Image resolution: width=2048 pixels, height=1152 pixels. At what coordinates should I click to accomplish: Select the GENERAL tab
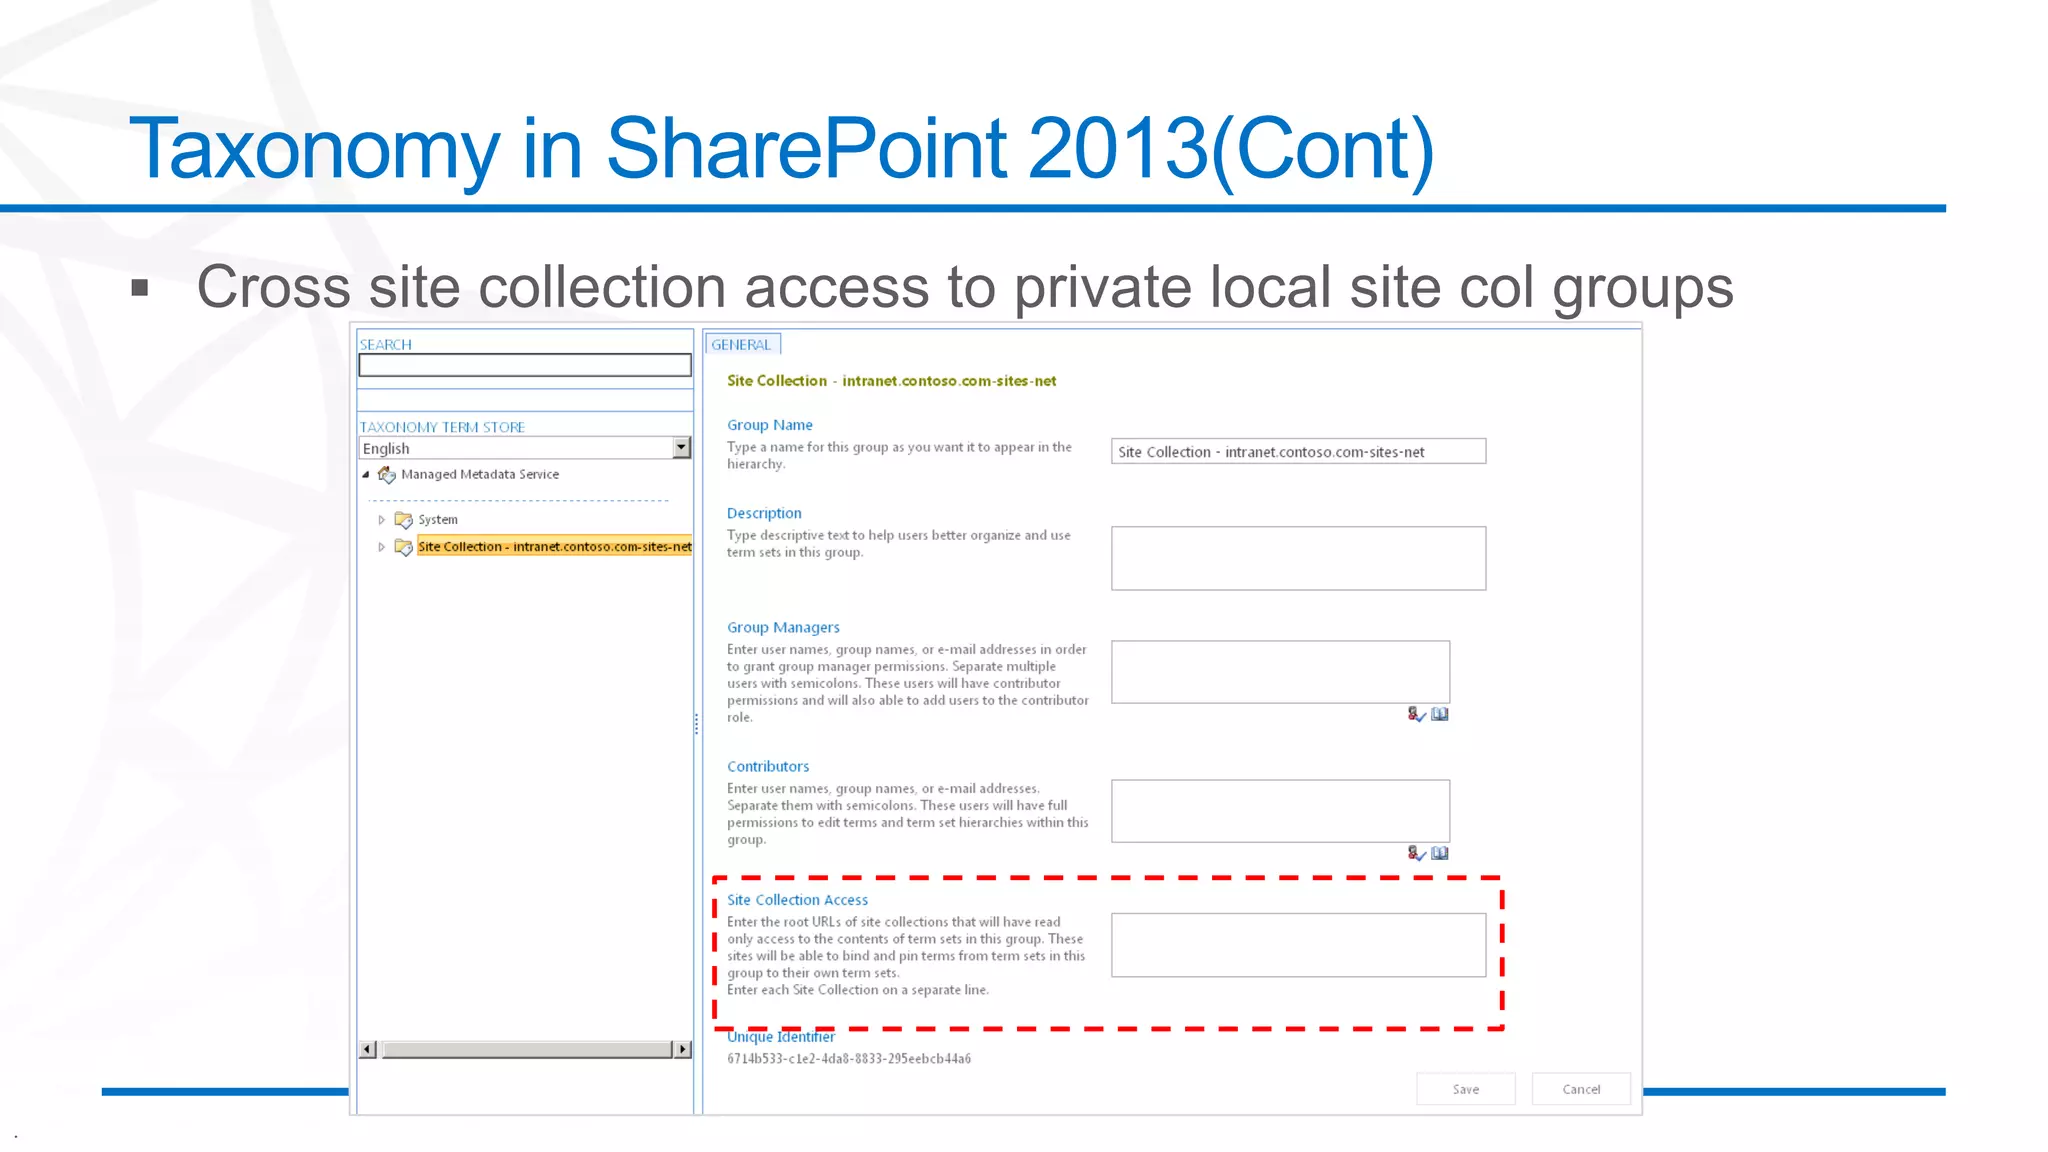click(741, 344)
